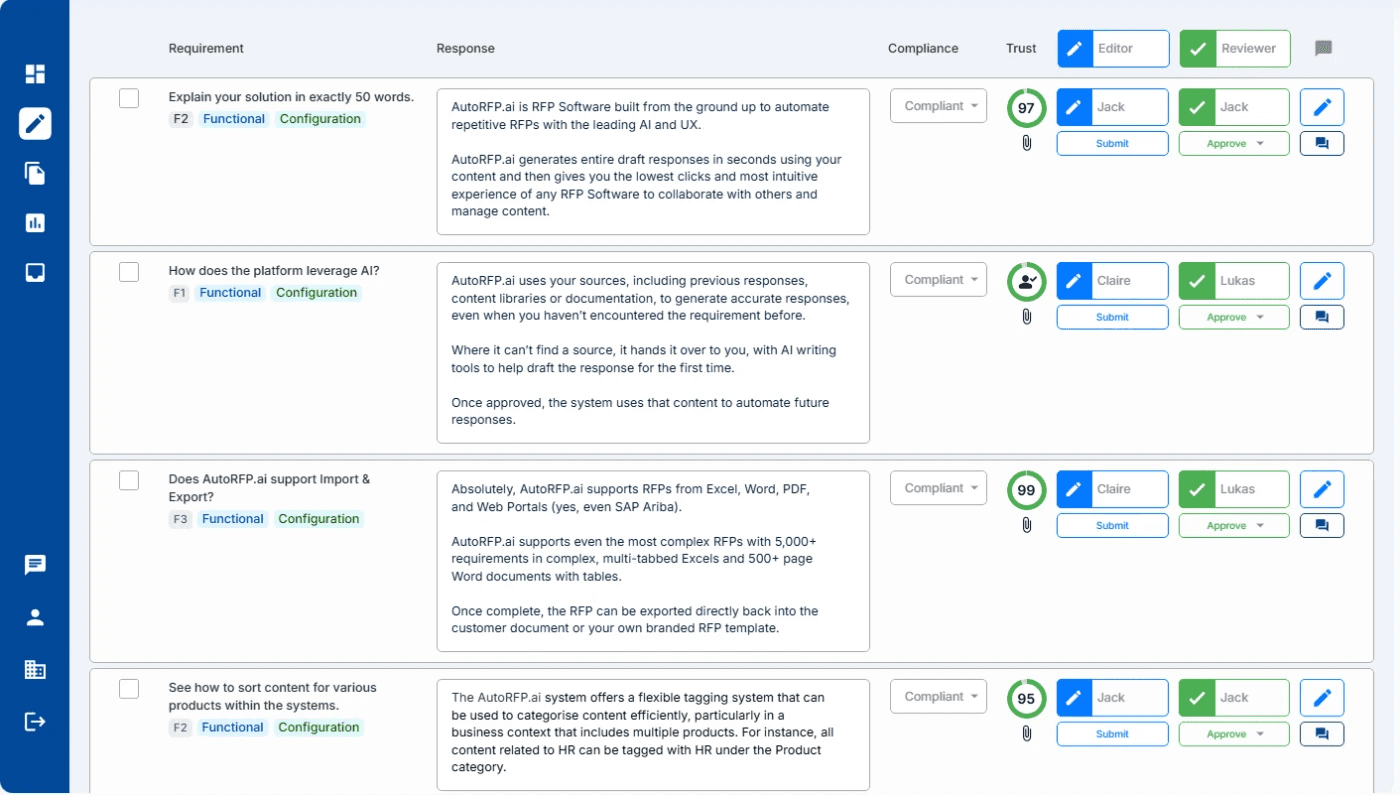
Task: Click the paperclip attachment on the first row
Action: click(x=1025, y=143)
